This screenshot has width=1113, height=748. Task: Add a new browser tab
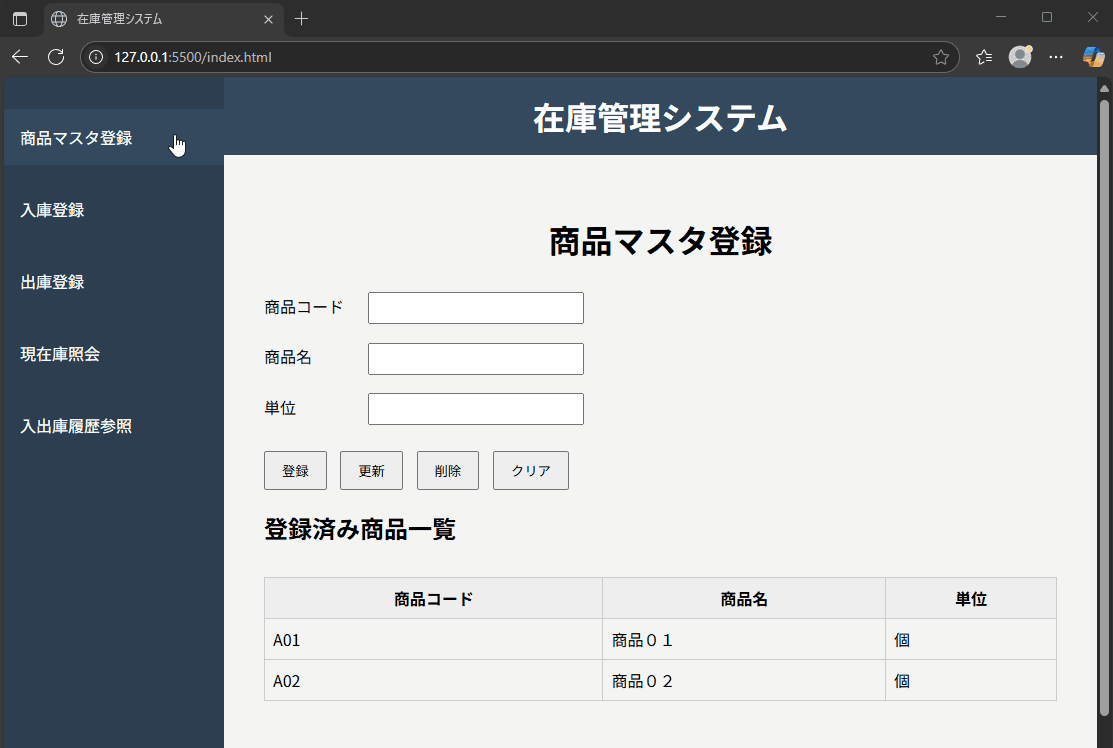point(302,19)
